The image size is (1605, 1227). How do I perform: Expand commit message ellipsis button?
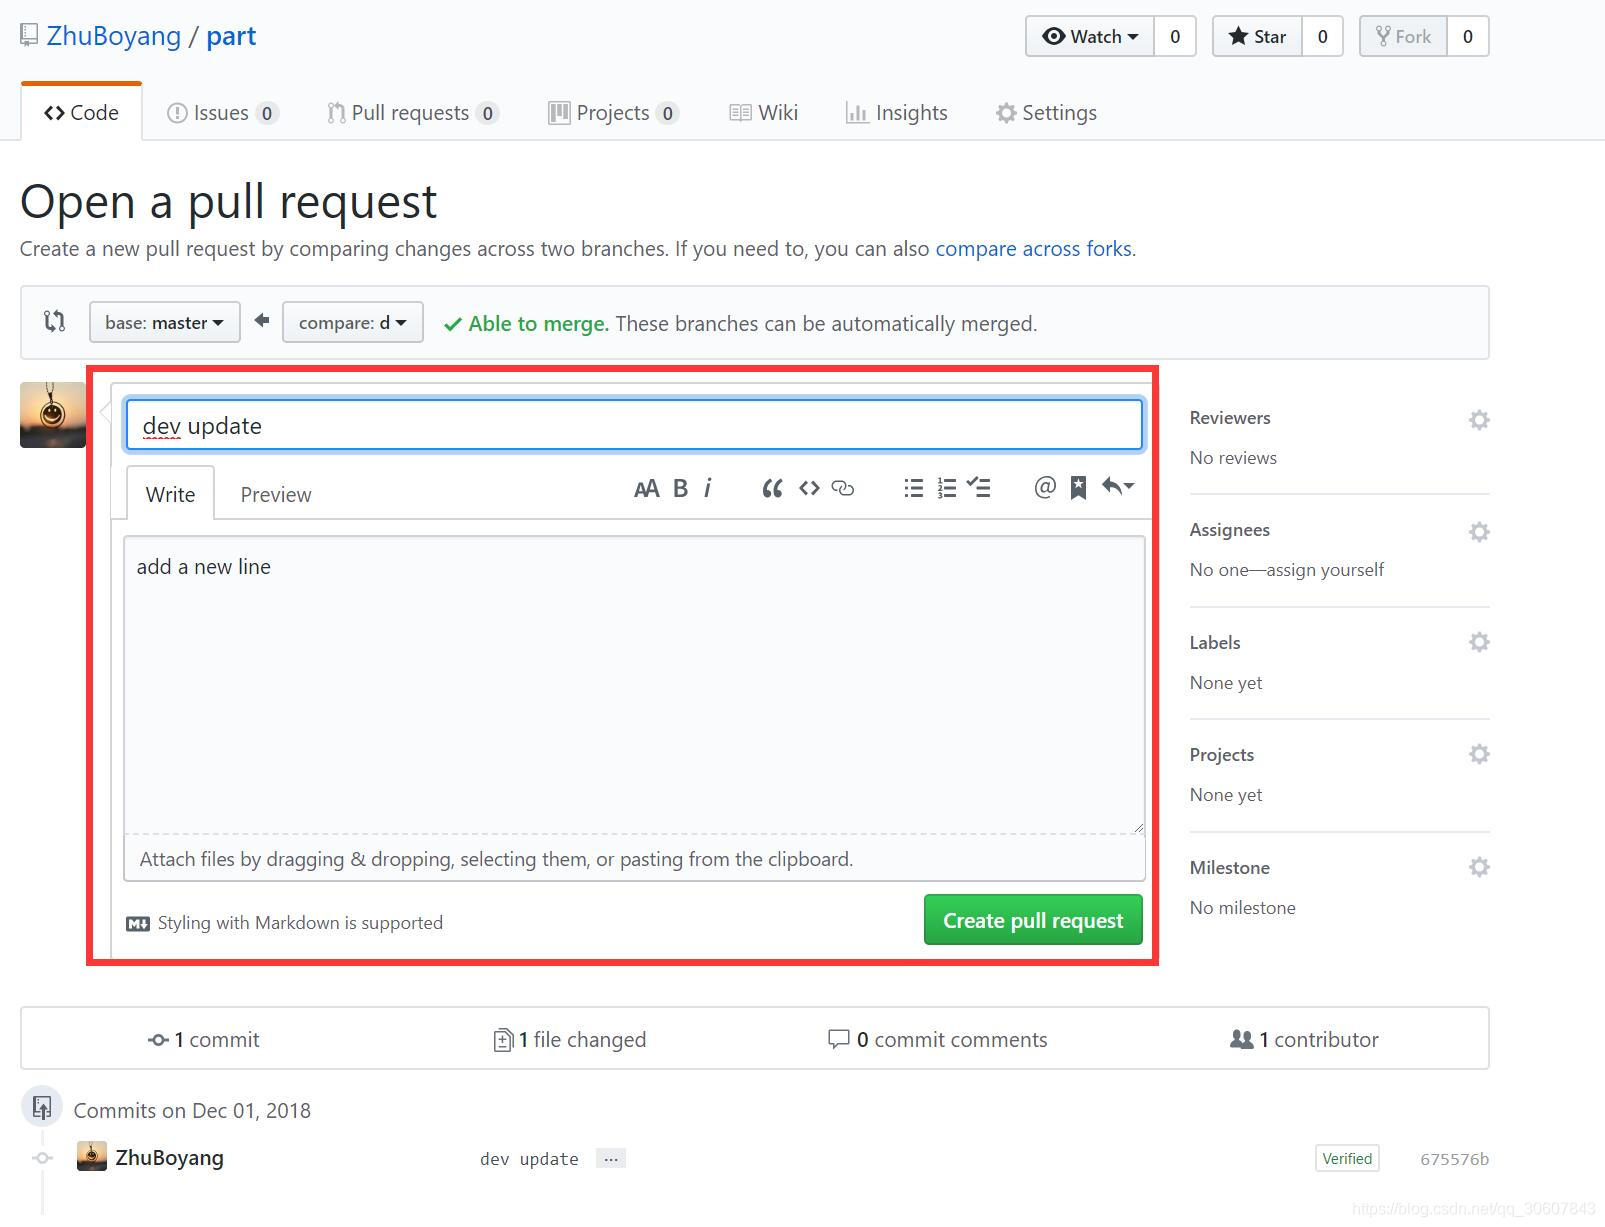click(611, 1158)
